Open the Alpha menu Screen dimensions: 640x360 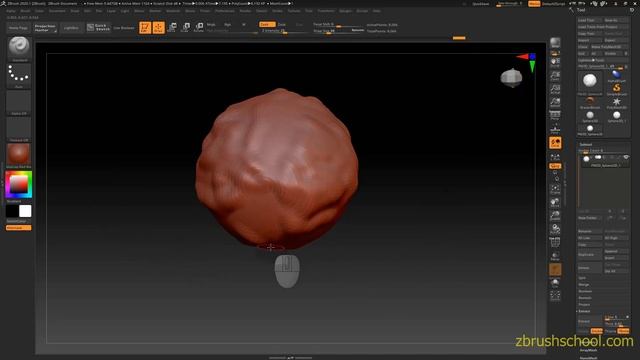click(11, 11)
